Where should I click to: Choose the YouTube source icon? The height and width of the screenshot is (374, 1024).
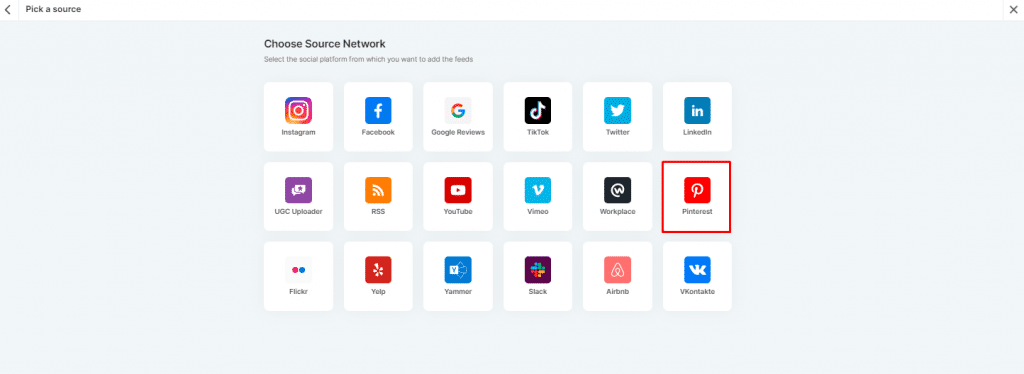click(x=458, y=190)
